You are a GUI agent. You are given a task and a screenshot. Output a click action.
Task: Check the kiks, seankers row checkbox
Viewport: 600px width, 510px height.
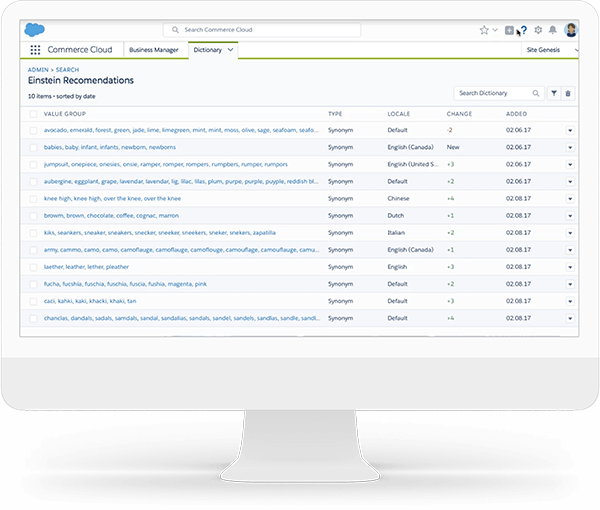click(x=33, y=233)
